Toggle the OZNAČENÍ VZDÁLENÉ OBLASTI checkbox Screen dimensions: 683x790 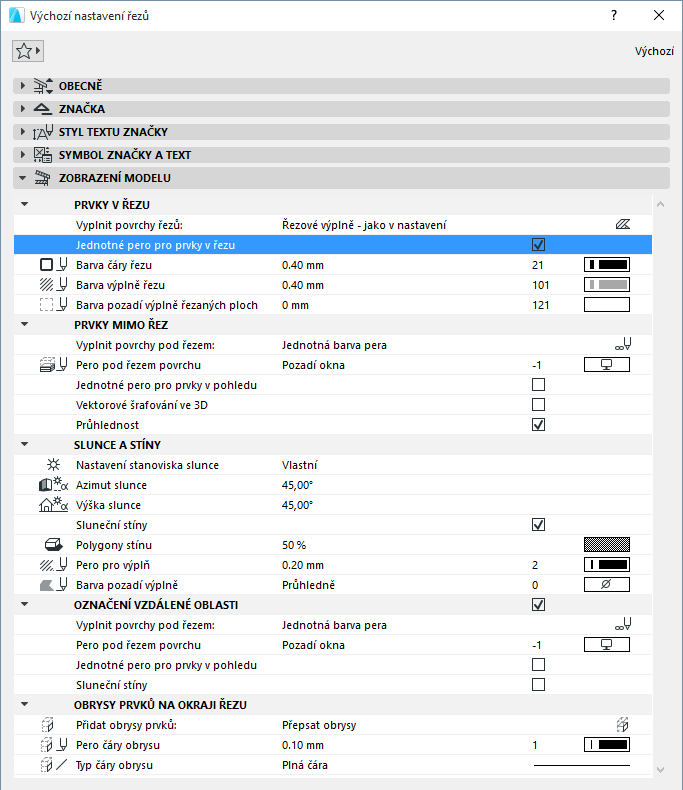tap(538, 605)
